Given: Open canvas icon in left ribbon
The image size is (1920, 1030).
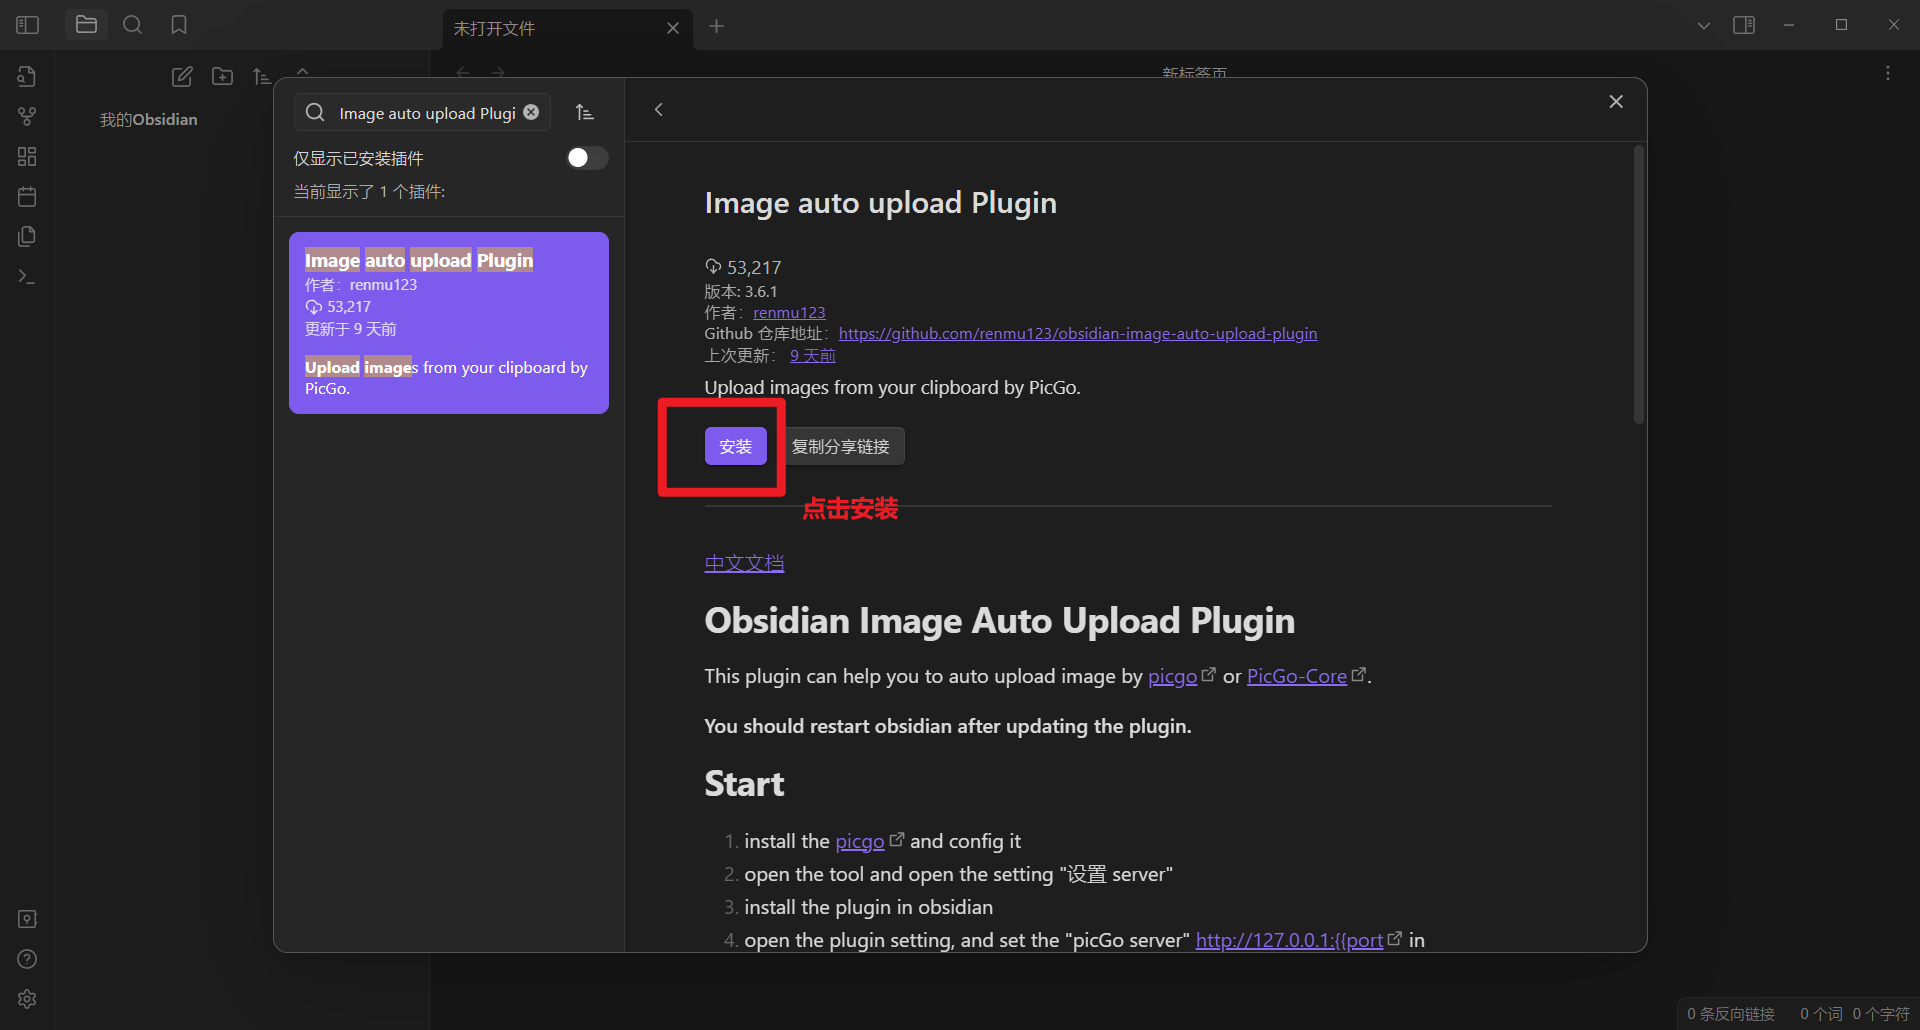Looking at the screenshot, I should [27, 157].
